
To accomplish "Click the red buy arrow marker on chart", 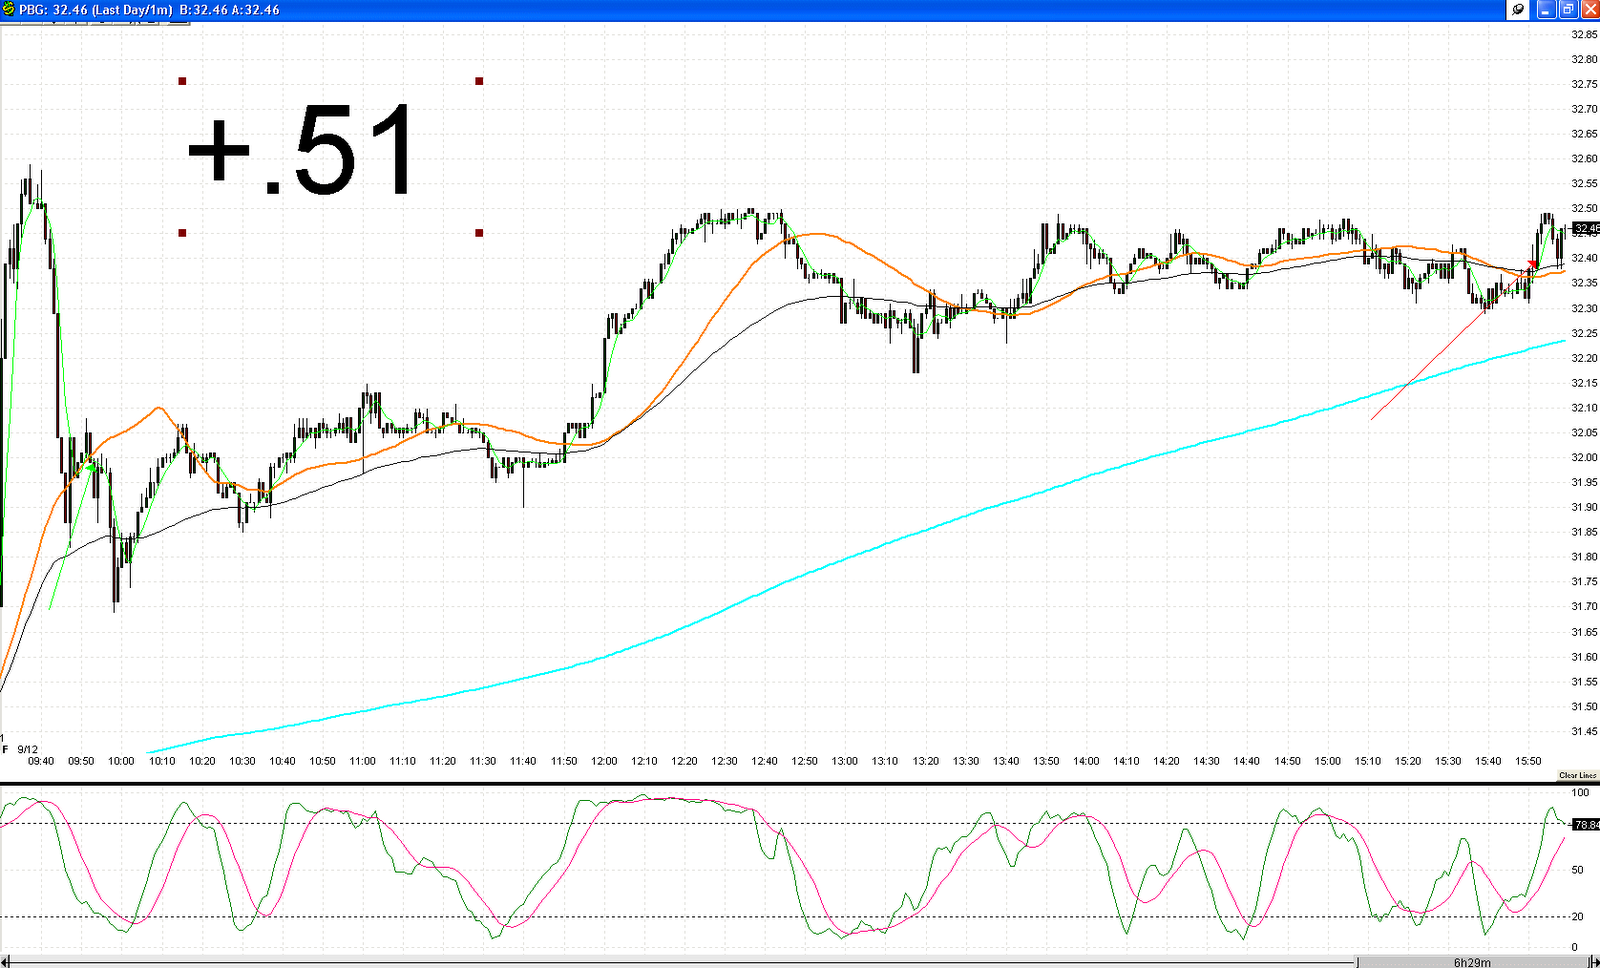I will pyautogui.click(x=1532, y=263).
